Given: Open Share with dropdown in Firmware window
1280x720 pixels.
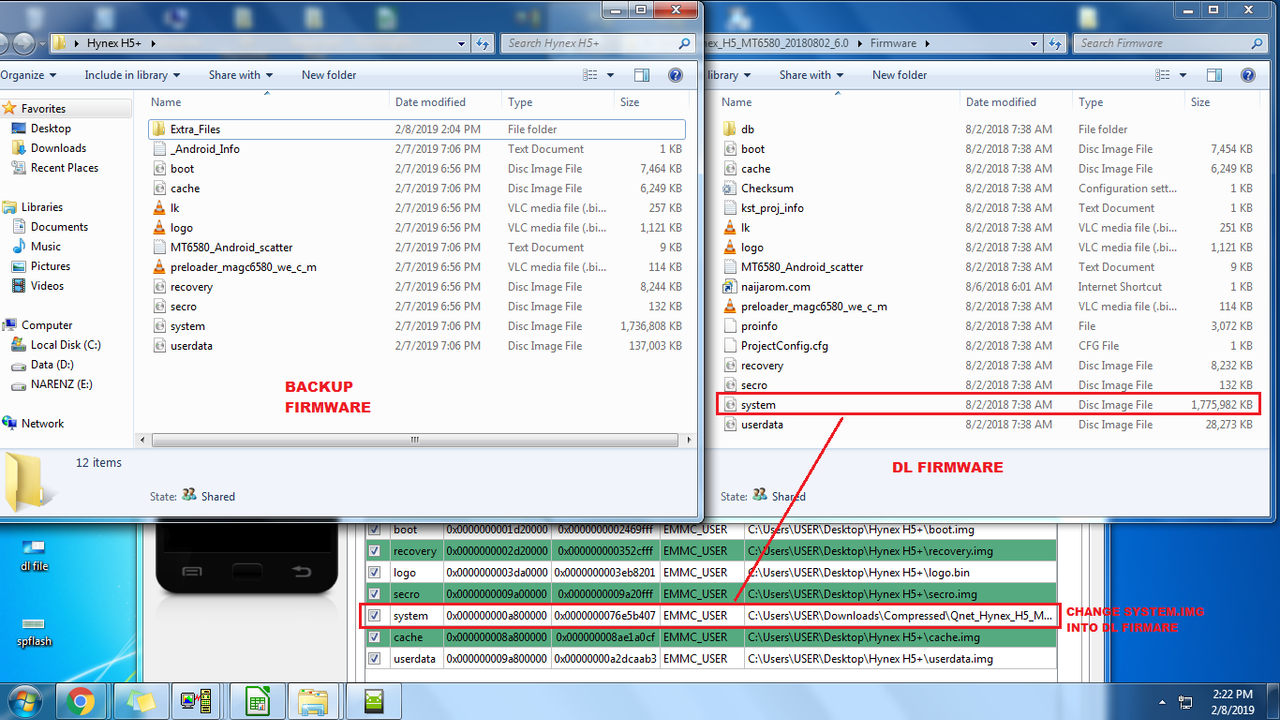Looking at the screenshot, I should [811, 75].
